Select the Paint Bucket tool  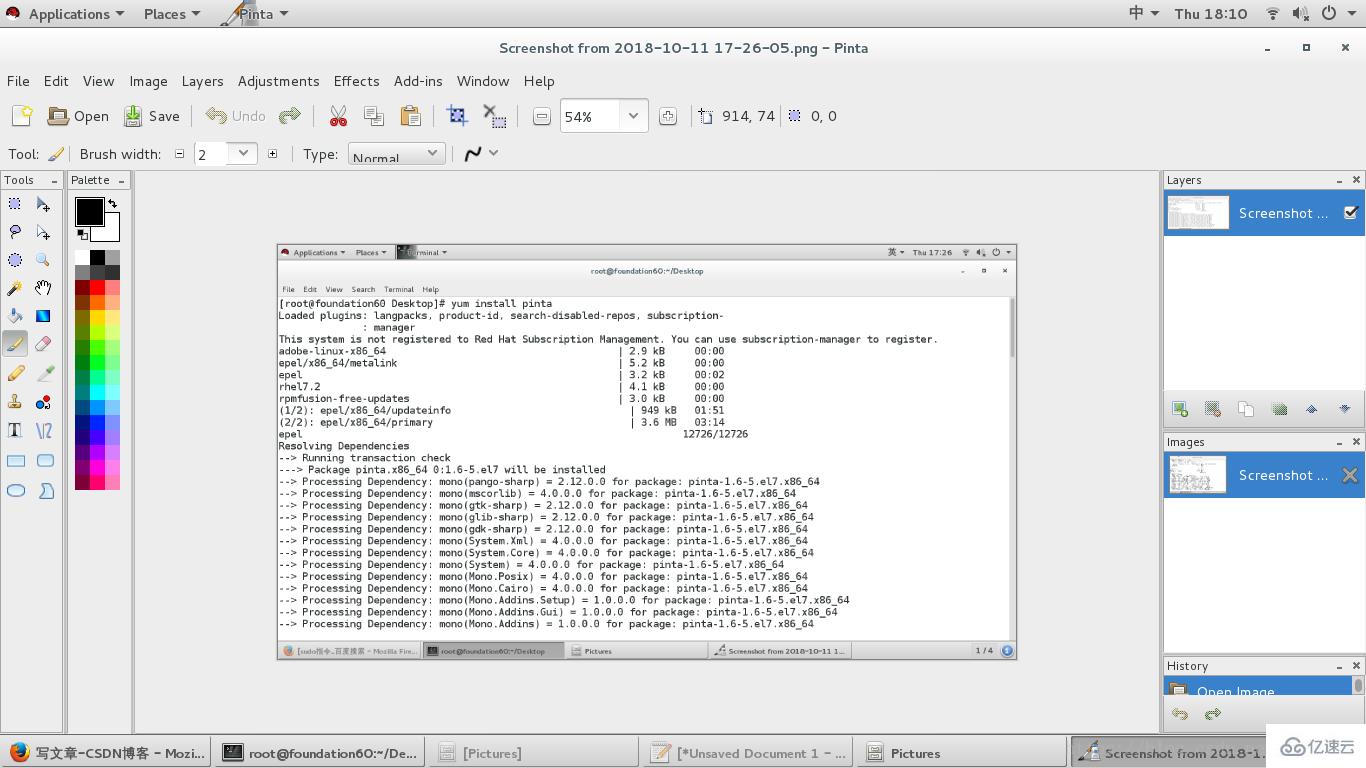pyautogui.click(x=15, y=316)
